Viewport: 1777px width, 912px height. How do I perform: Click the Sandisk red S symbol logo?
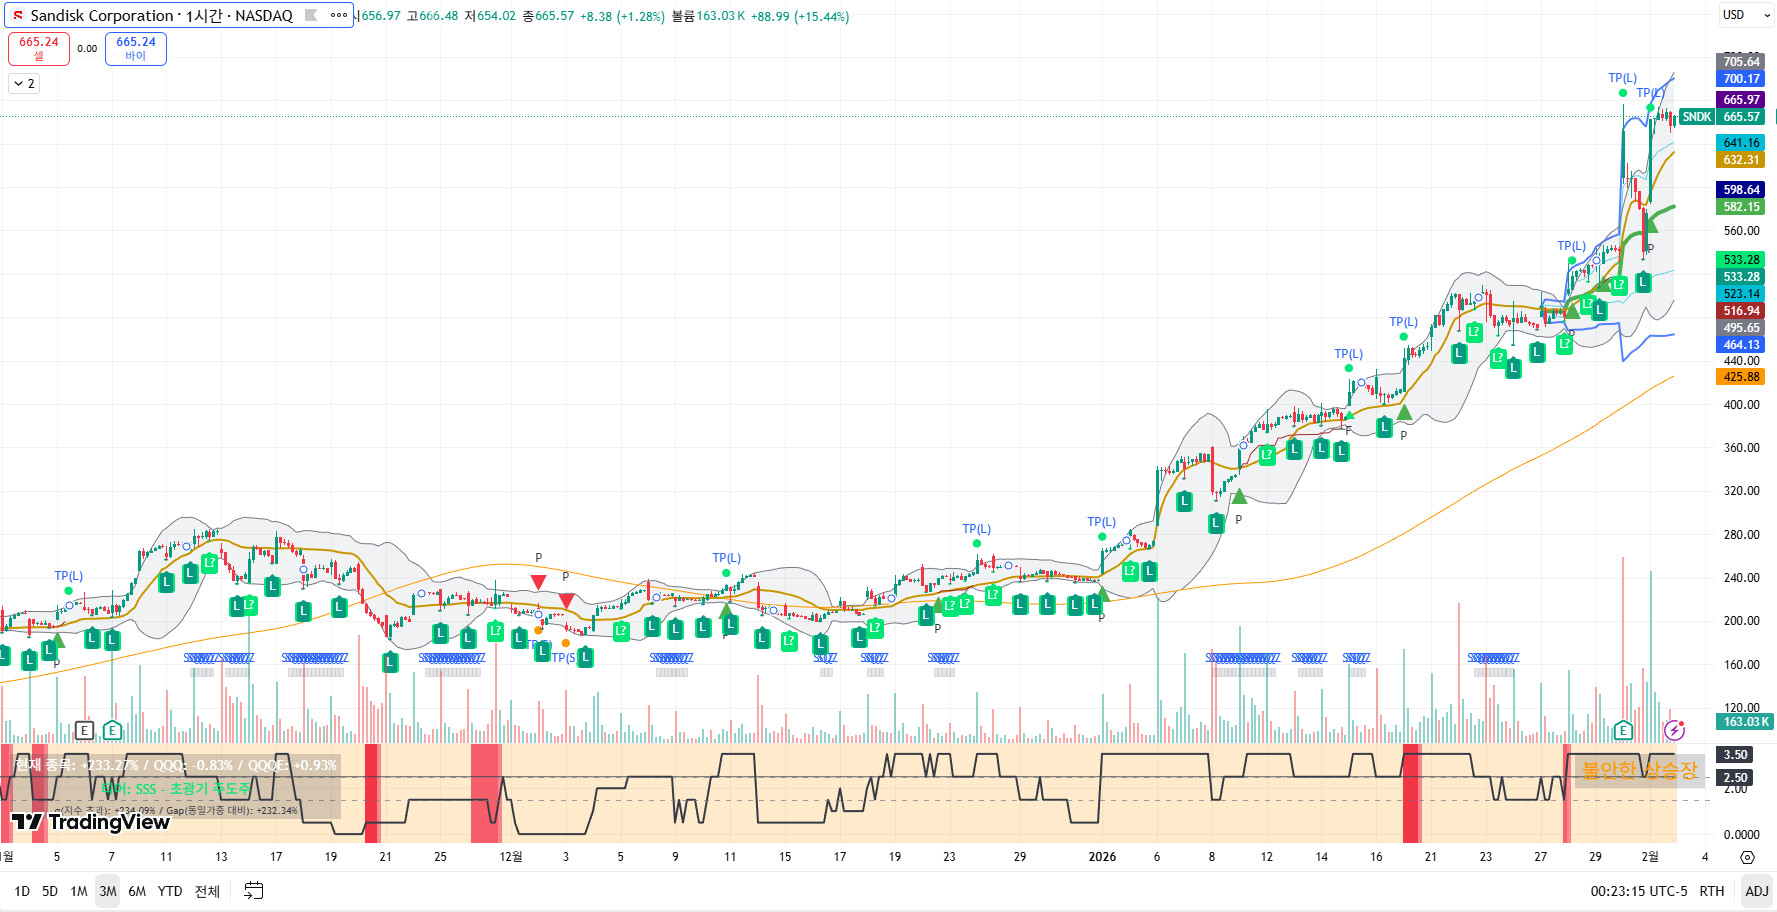tap(17, 16)
